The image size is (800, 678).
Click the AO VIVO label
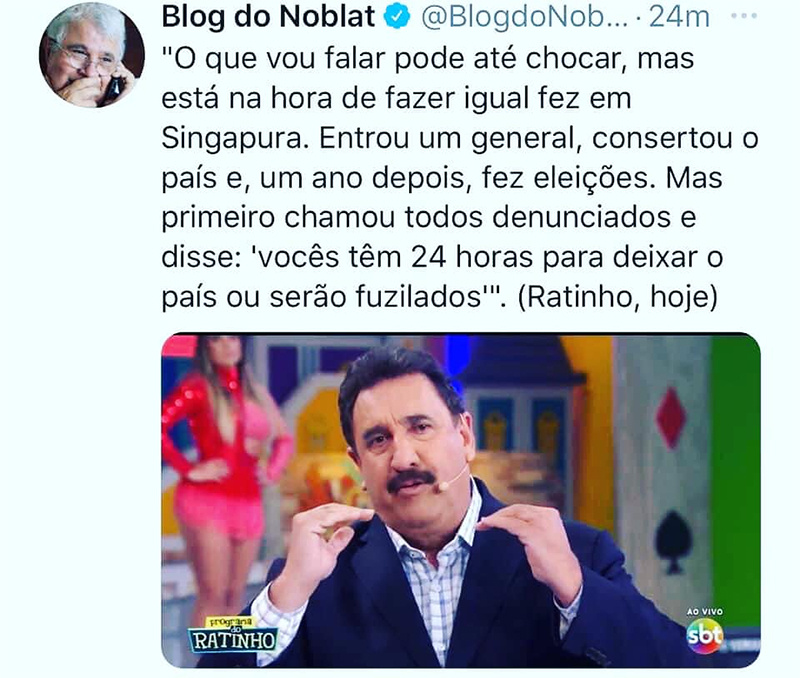click(x=705, y=611)
